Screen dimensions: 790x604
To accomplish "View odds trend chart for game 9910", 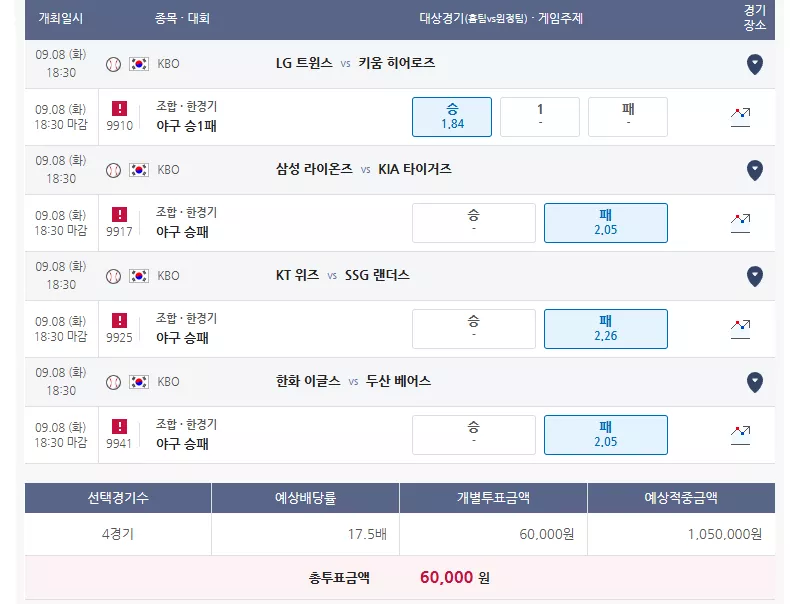I will click(x=740, y=117).
